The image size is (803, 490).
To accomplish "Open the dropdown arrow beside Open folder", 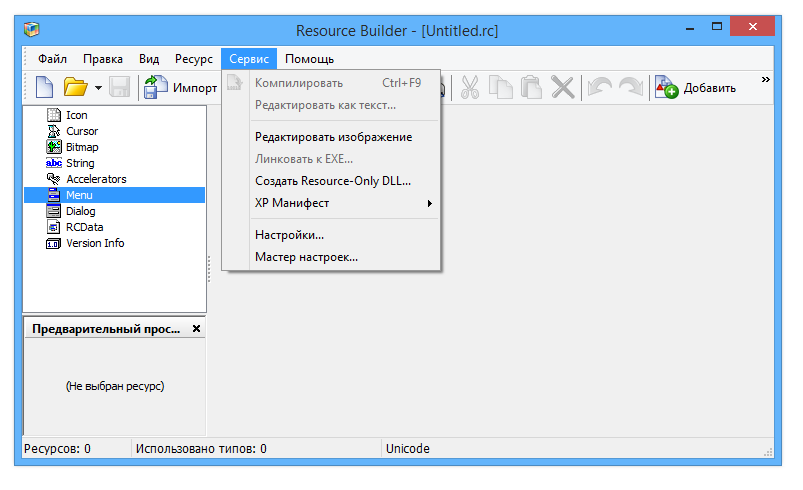I will coord(98,88).
